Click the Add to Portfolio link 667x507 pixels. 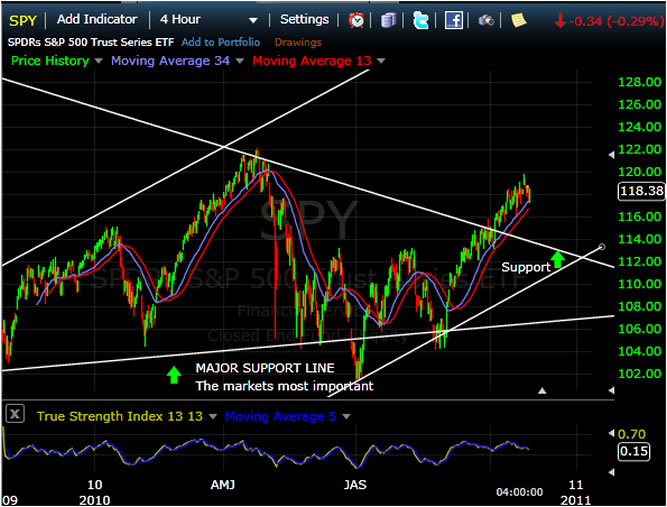[x=220, y=42]
